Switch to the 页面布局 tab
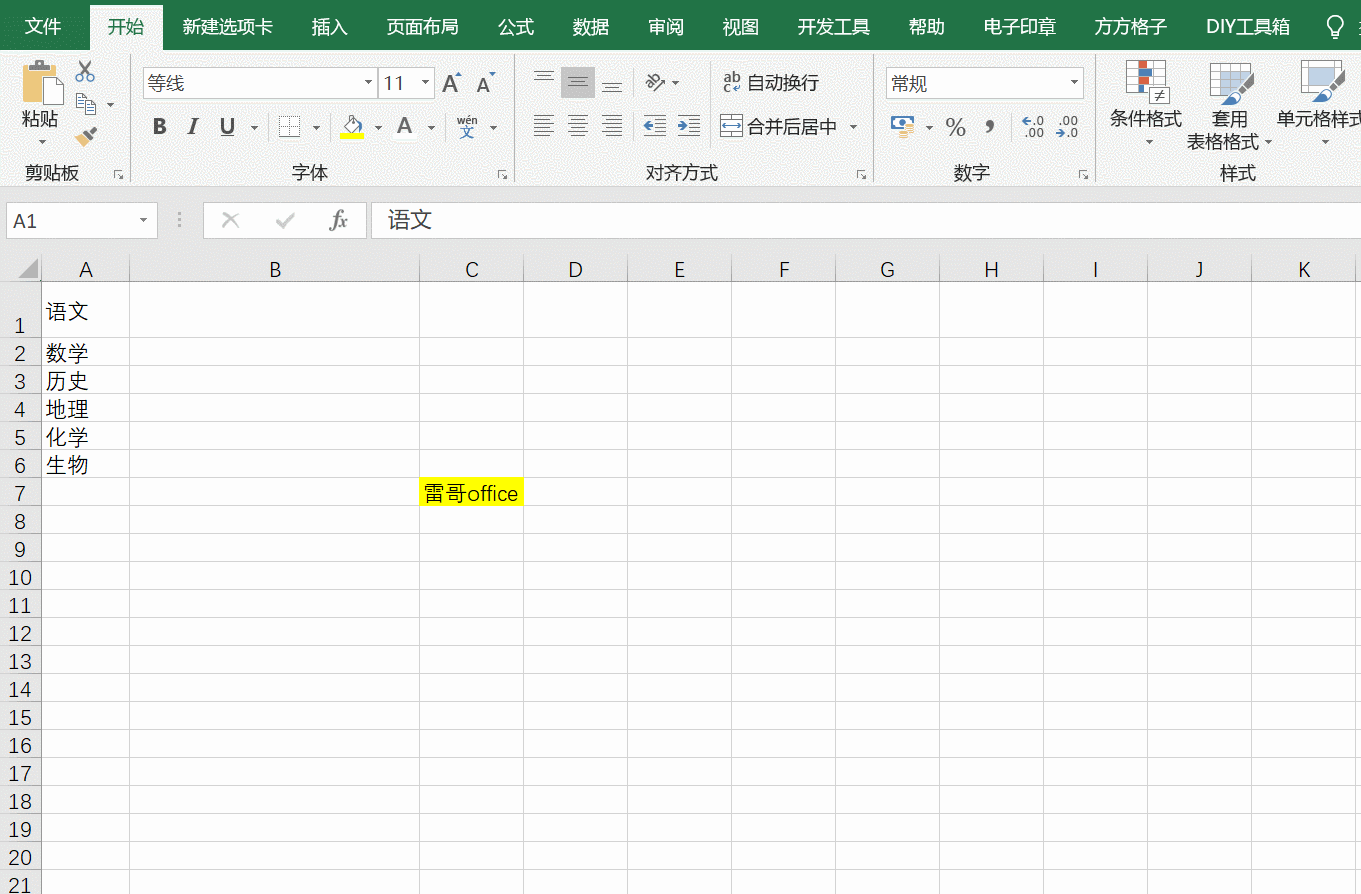1361x894 pixels. click(422, 27)
